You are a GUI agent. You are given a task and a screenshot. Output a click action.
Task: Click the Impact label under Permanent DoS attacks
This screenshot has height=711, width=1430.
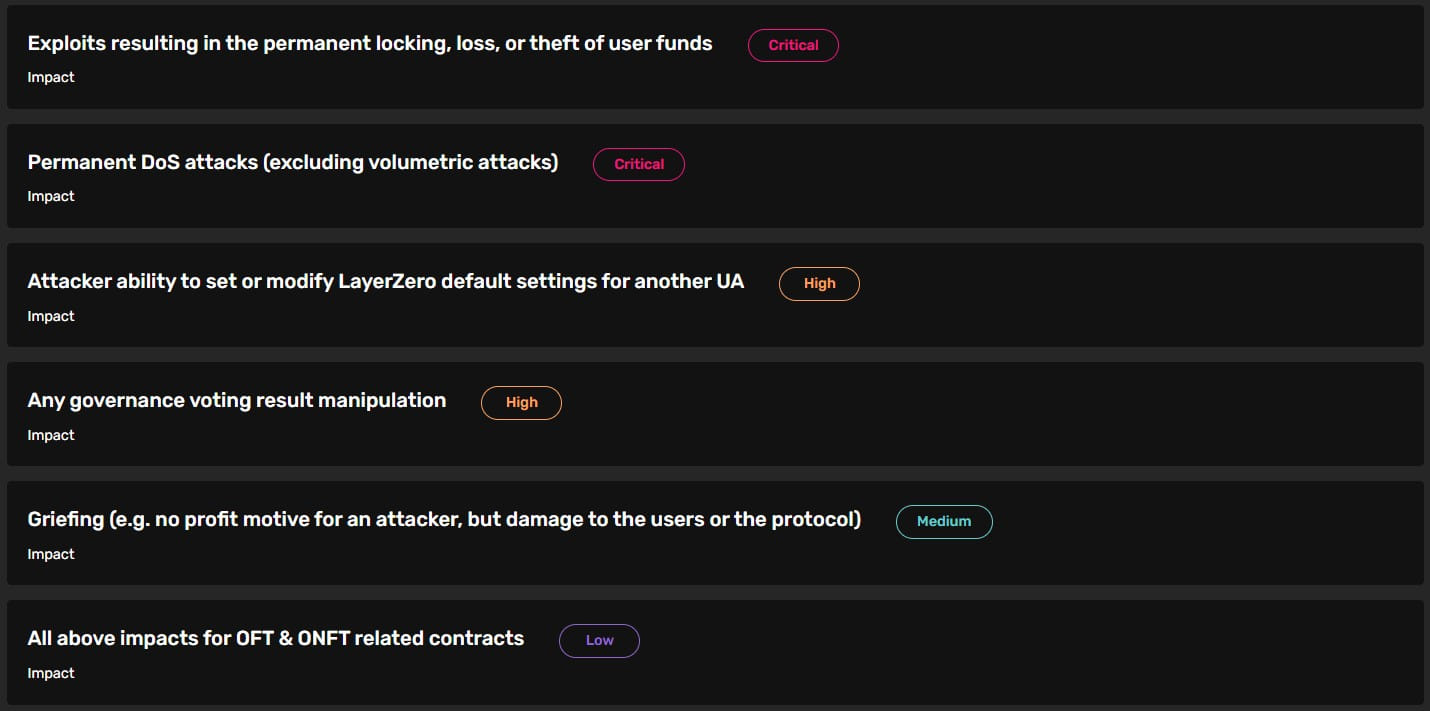[x=51, y=196]
